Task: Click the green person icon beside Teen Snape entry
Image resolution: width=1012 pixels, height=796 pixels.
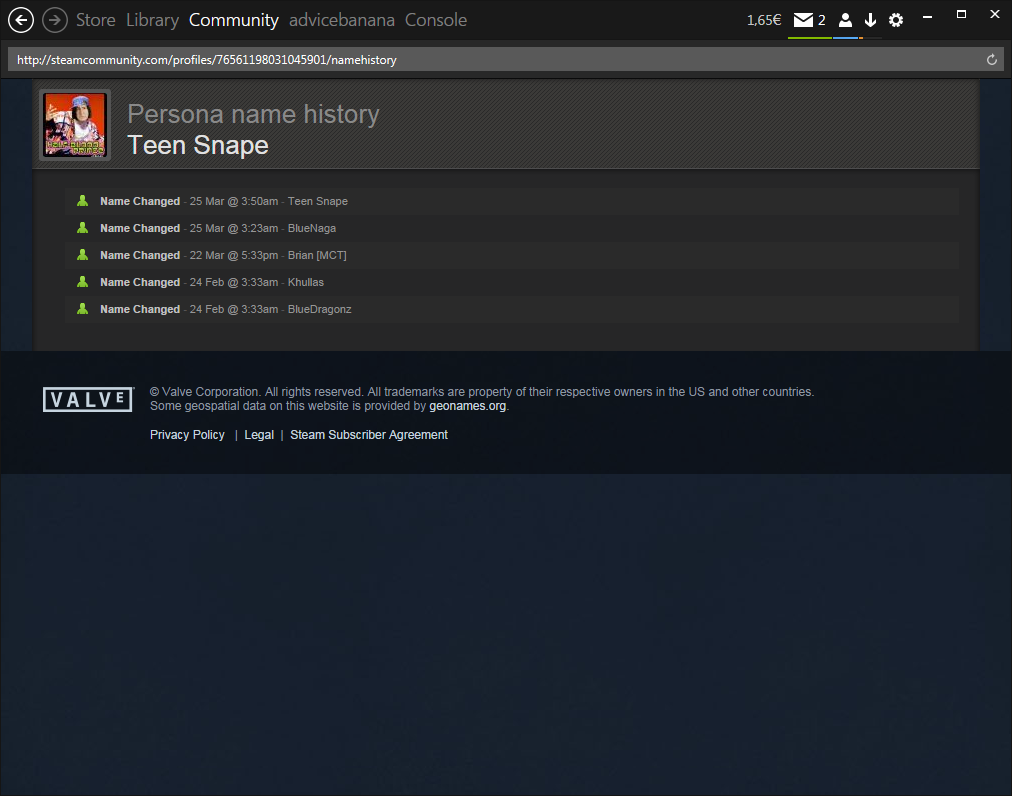Action: 83,201
